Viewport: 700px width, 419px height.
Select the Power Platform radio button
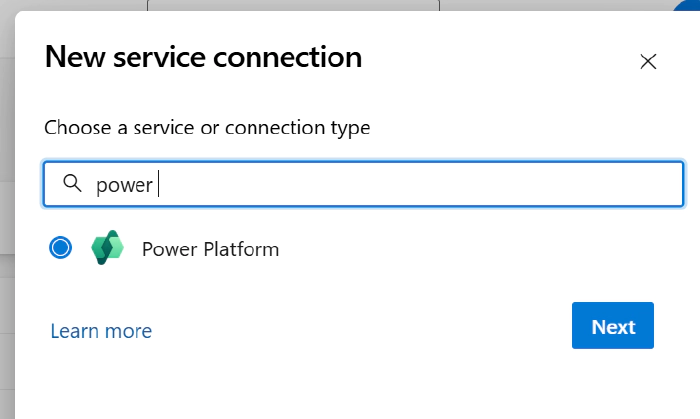[x=61, y=248]
